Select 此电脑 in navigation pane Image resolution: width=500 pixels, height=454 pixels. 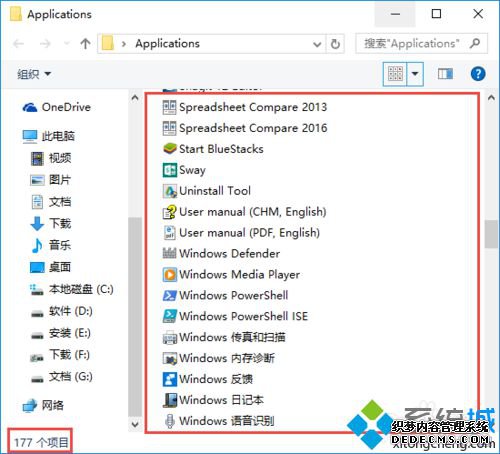[x=49, y=136]
